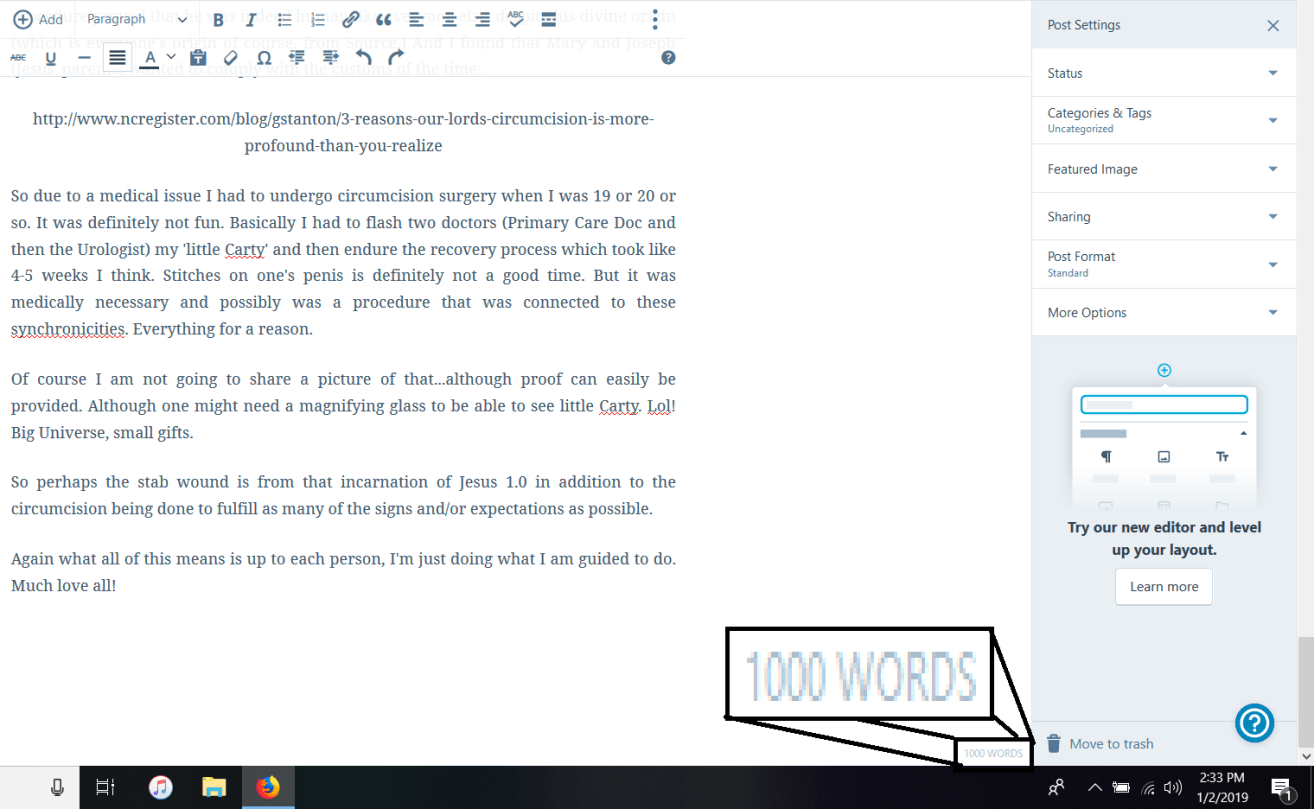
Task: Toggle underline formatting
Action: coord(51,57)
